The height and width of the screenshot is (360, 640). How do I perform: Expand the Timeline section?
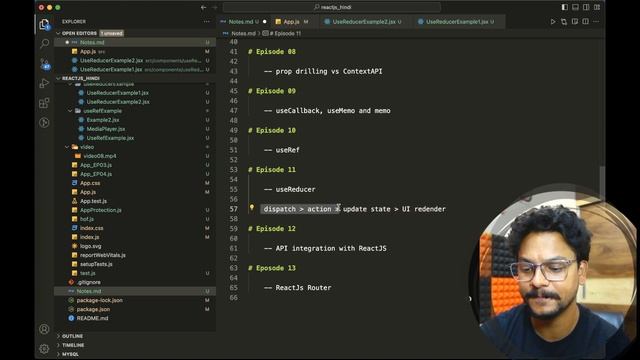[73, 345]
